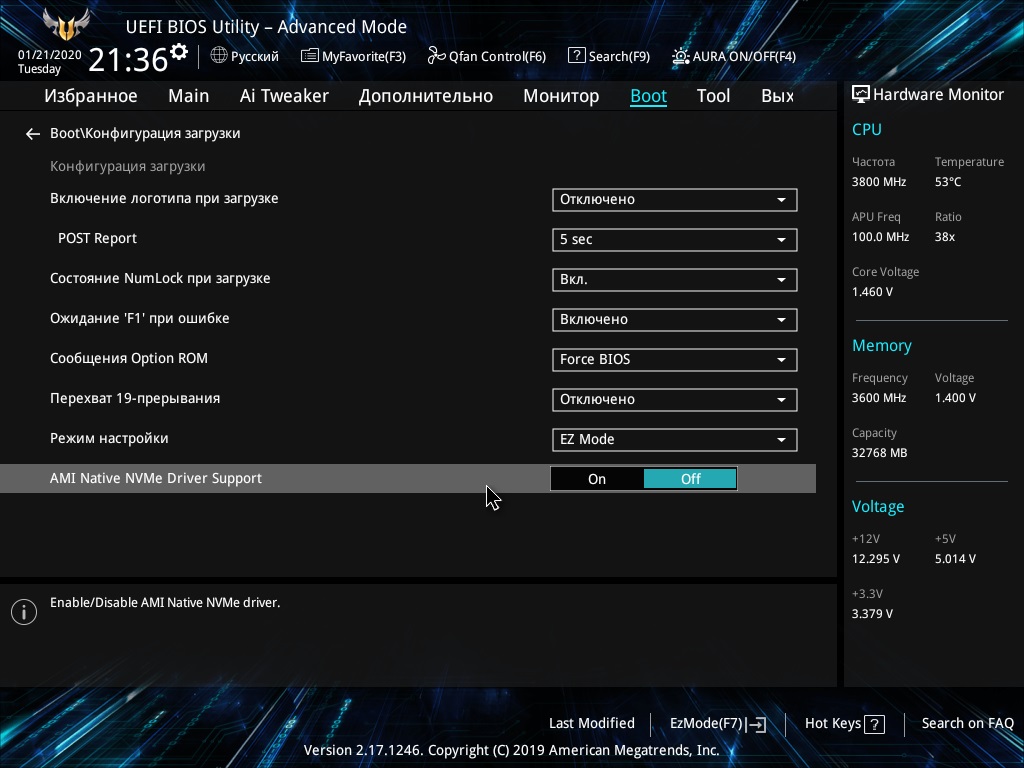The height and width of the screenshot is (768, 1024).
Task: Click the Сообщения Option ROM label
Action: click(129, 359)
